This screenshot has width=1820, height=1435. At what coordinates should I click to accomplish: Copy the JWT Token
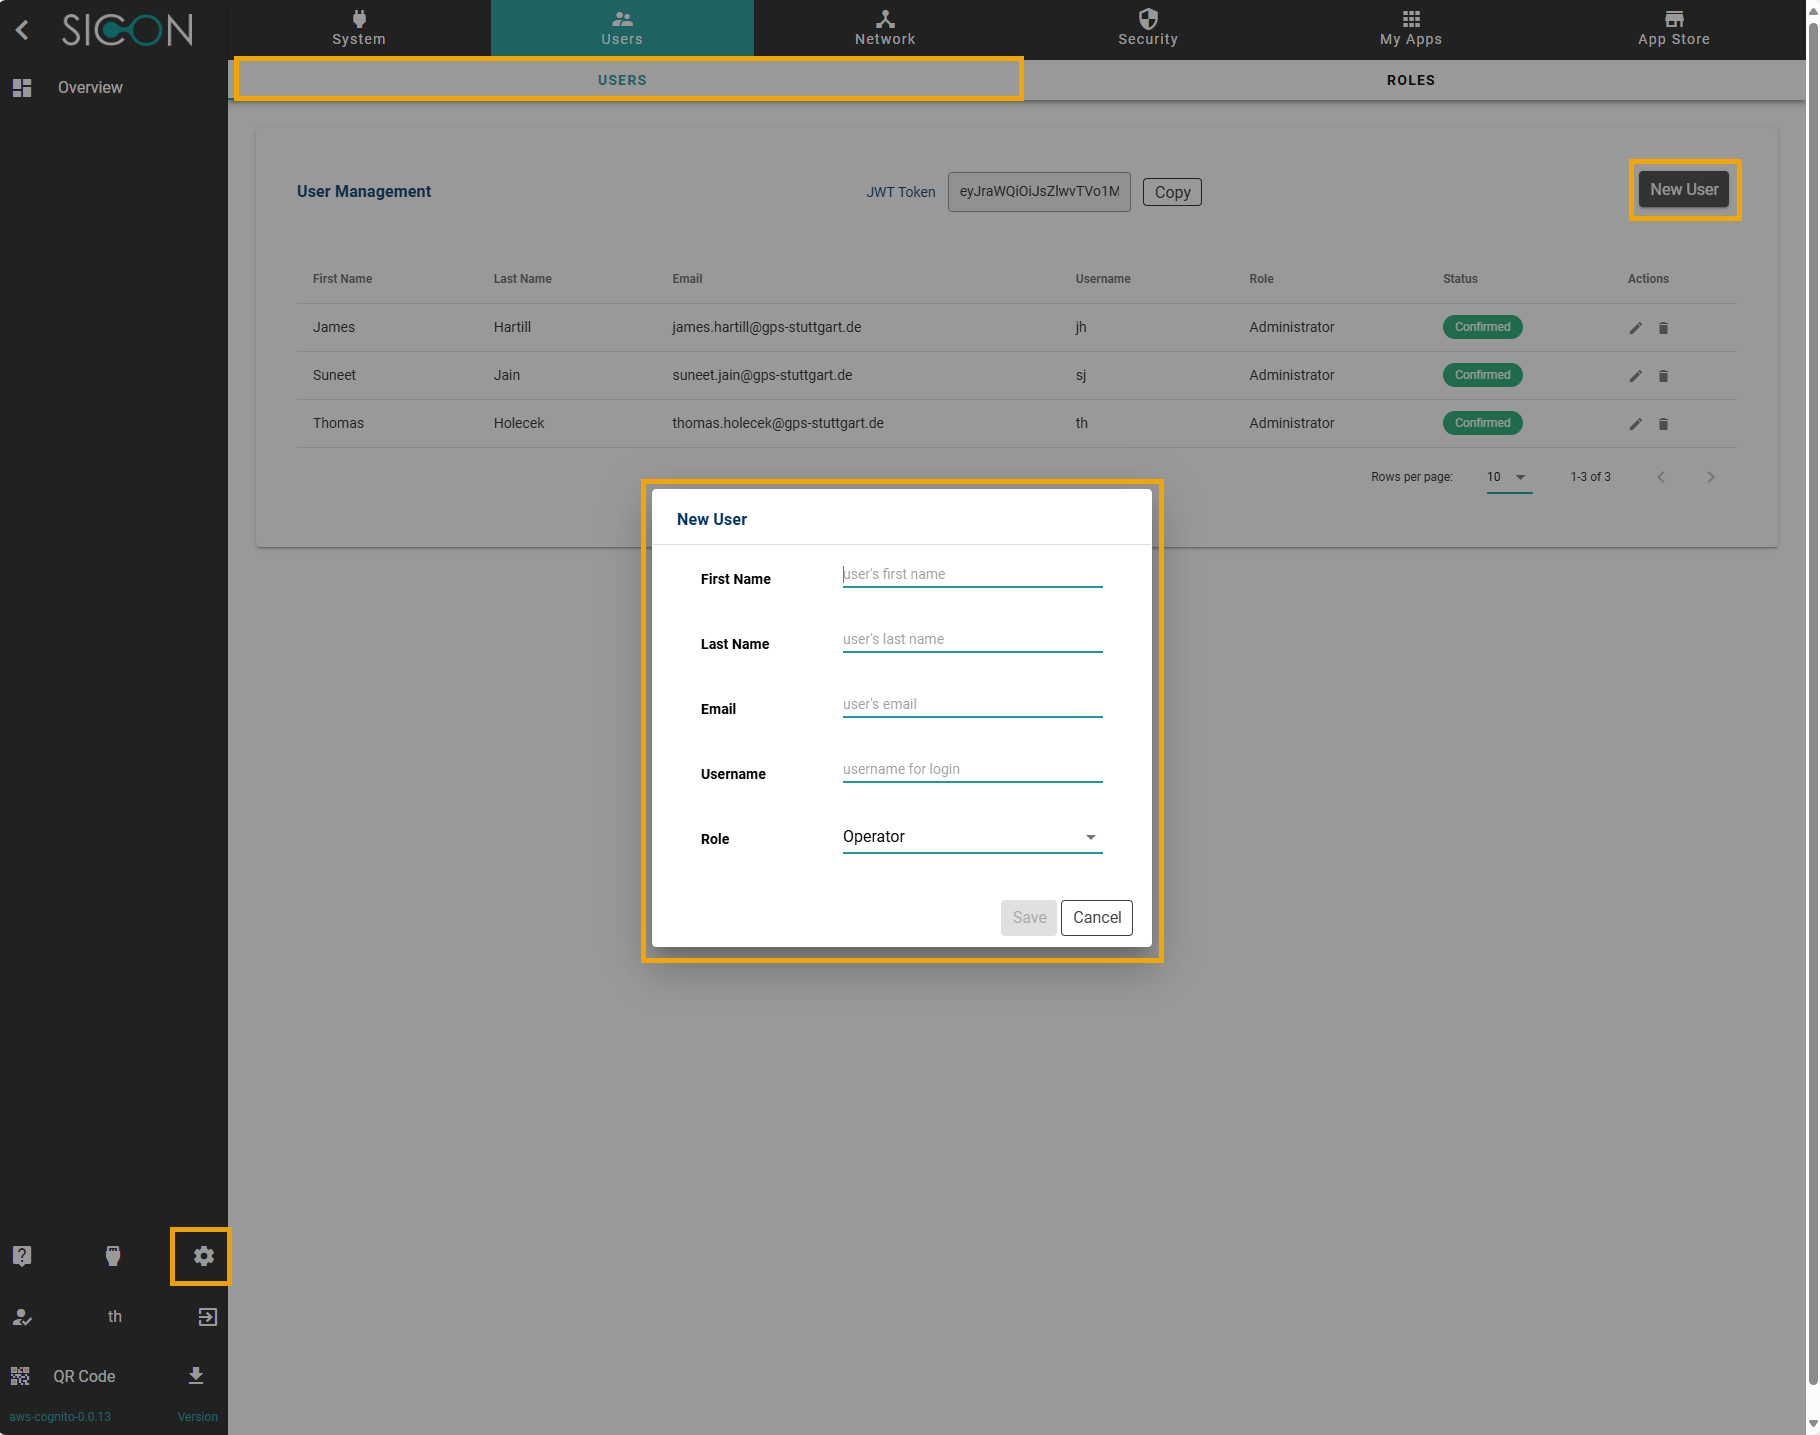(1172, 192)
